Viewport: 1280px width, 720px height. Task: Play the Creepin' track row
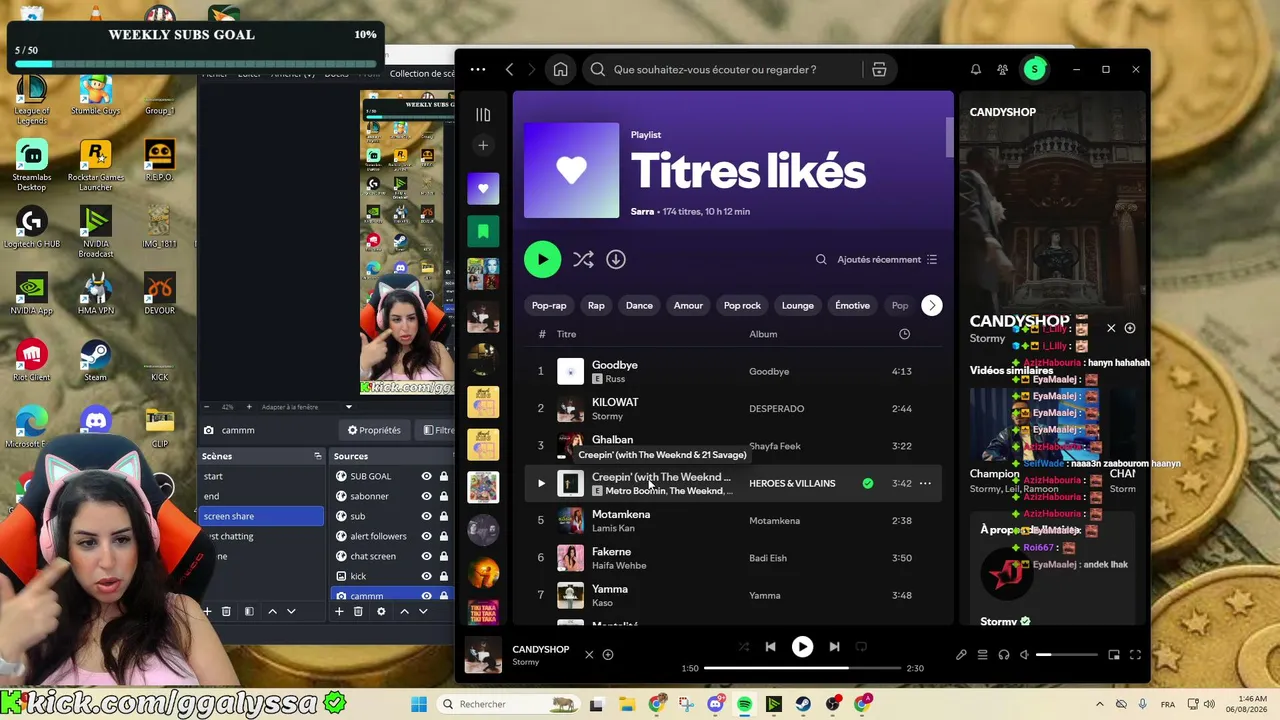coord(541,484)
